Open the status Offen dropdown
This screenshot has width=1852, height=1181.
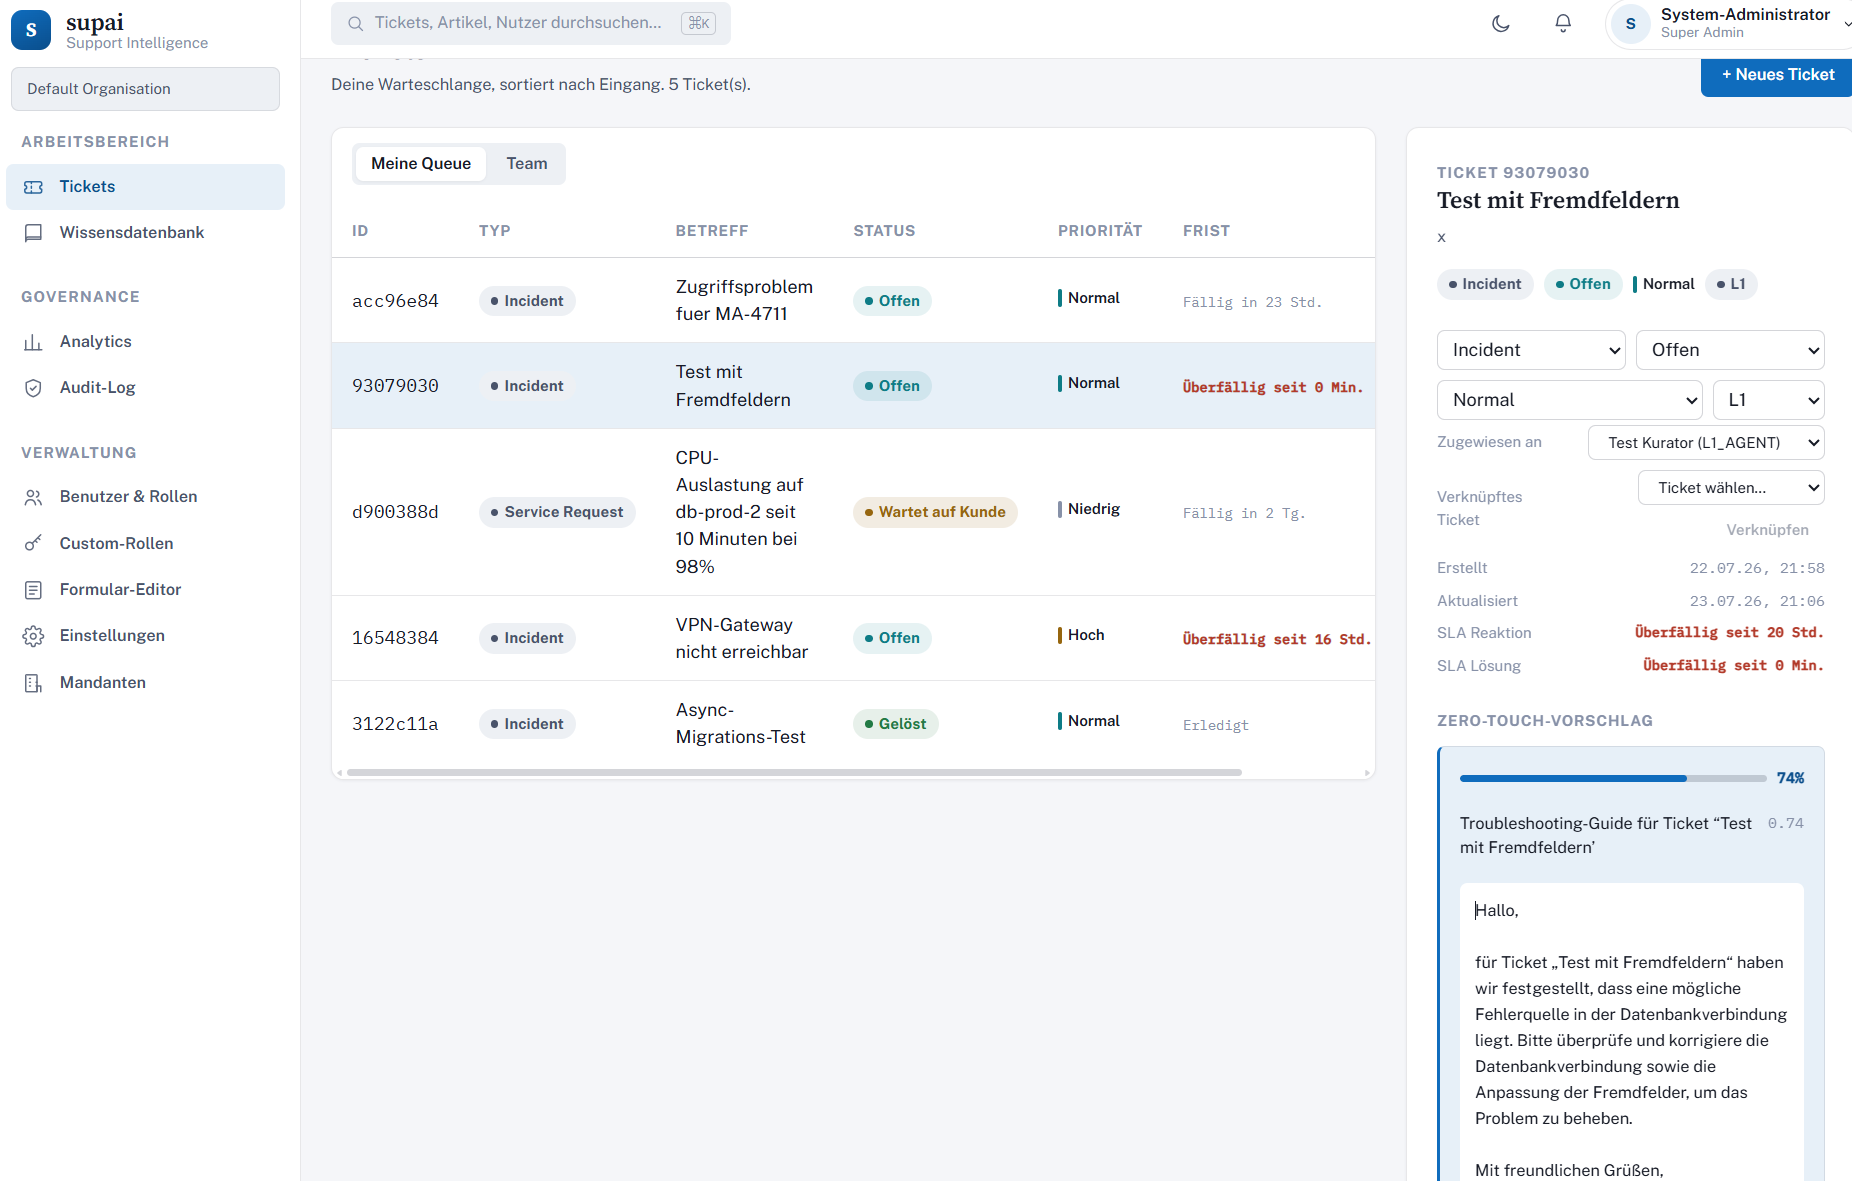click(x=1730, y=350)
